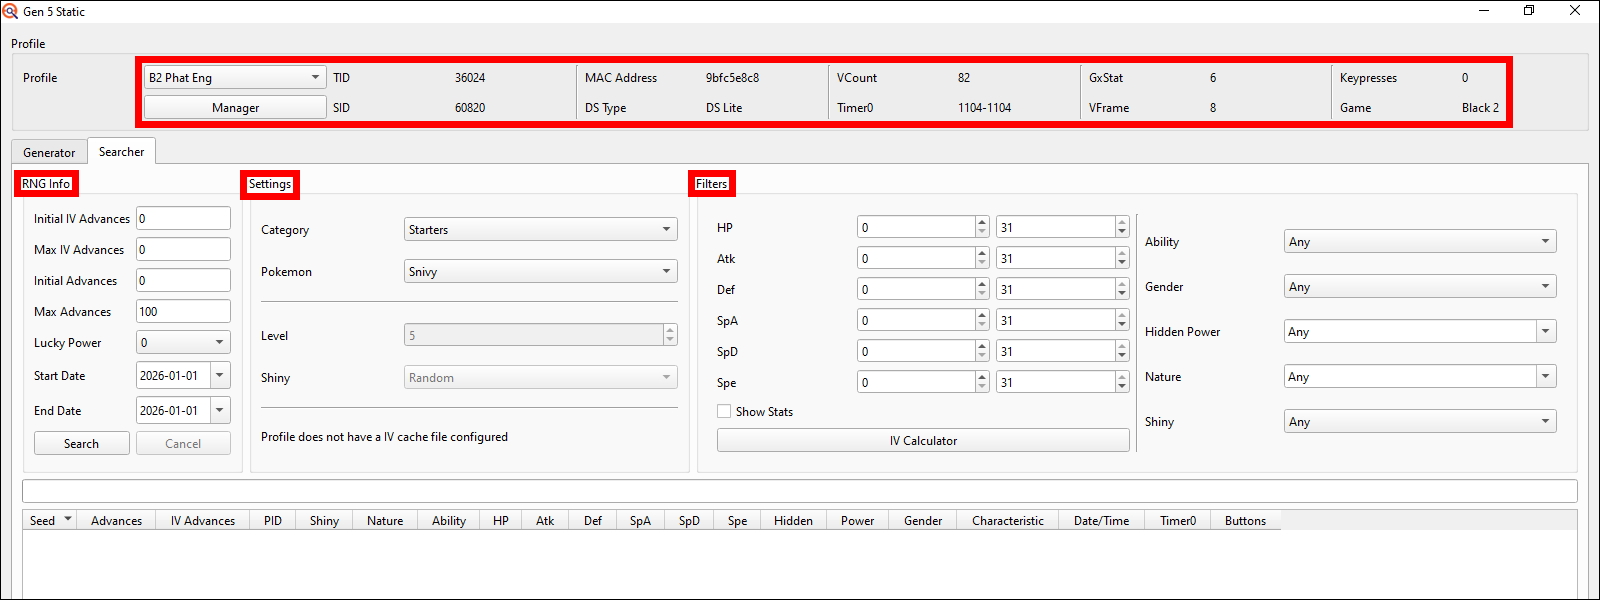Click the Initial IV Advances field
1600x600 pixels.
tap(183, 218)
